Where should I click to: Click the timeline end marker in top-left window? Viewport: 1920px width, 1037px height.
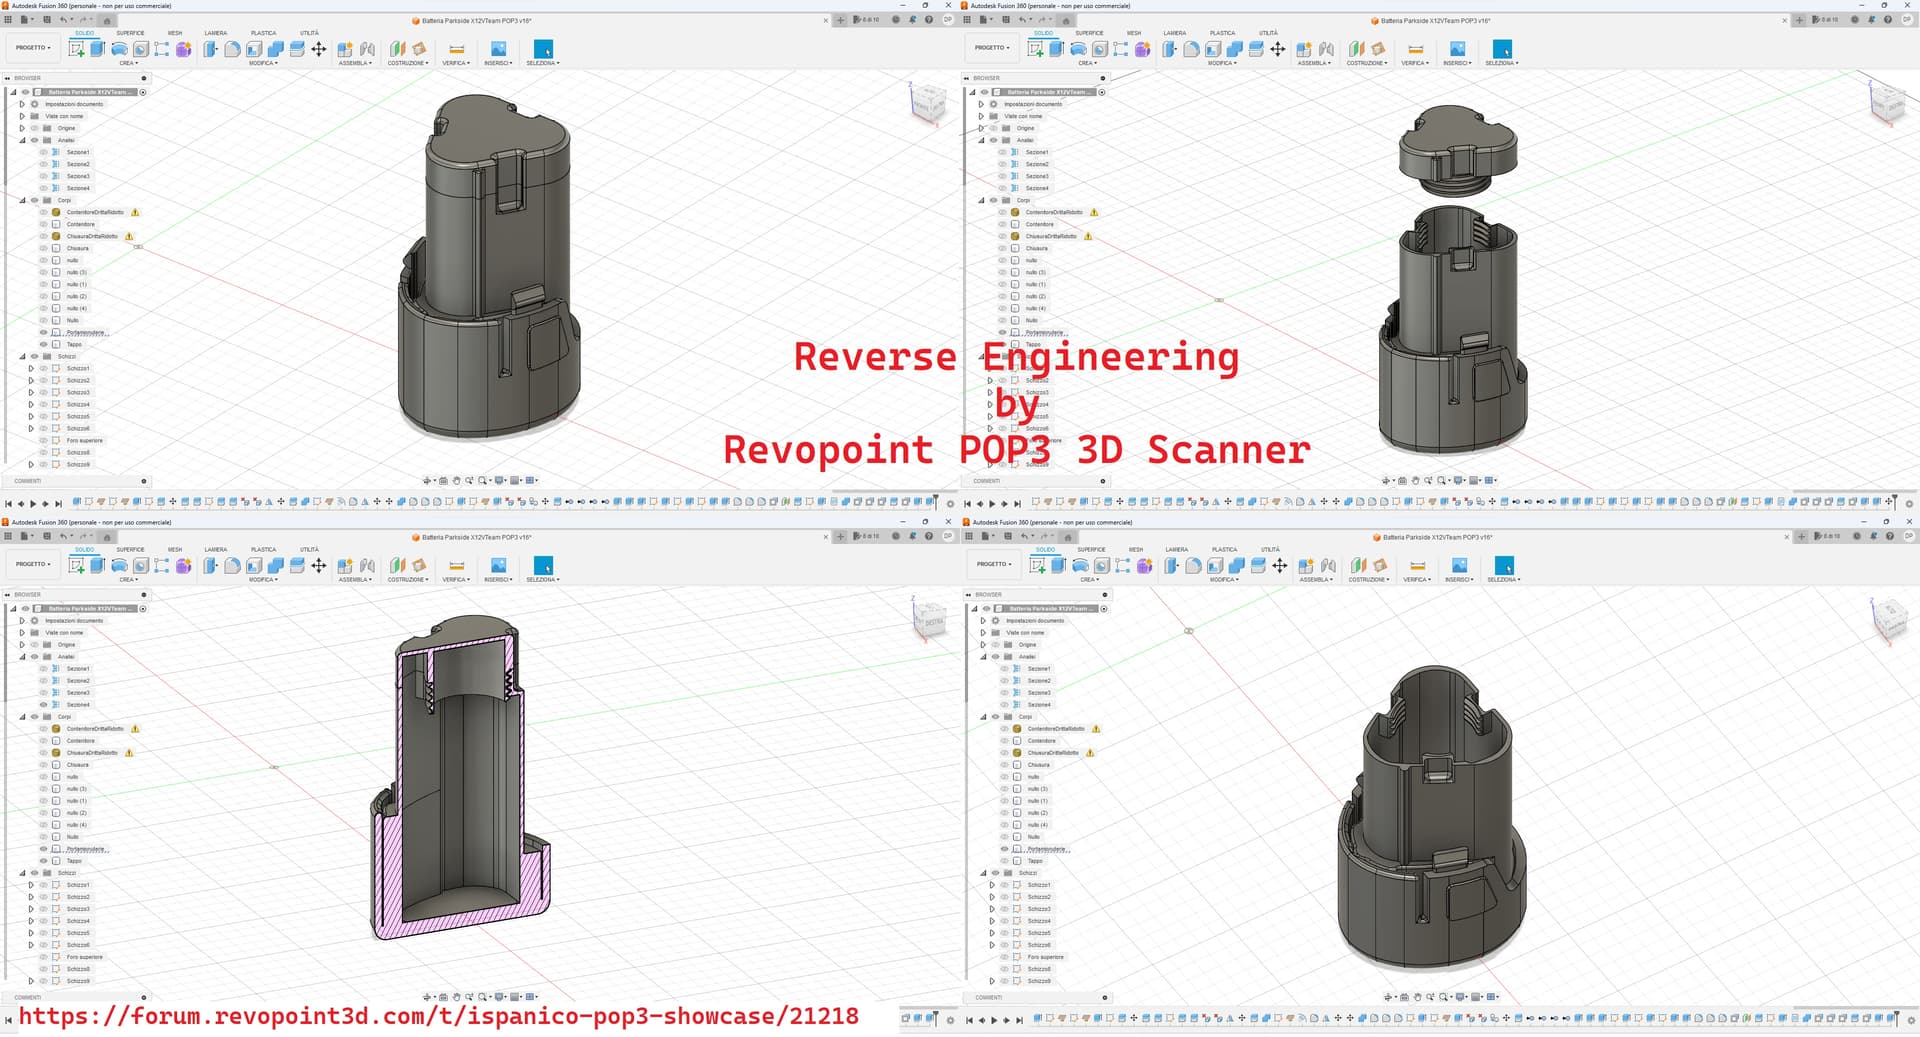pos(936,501)
